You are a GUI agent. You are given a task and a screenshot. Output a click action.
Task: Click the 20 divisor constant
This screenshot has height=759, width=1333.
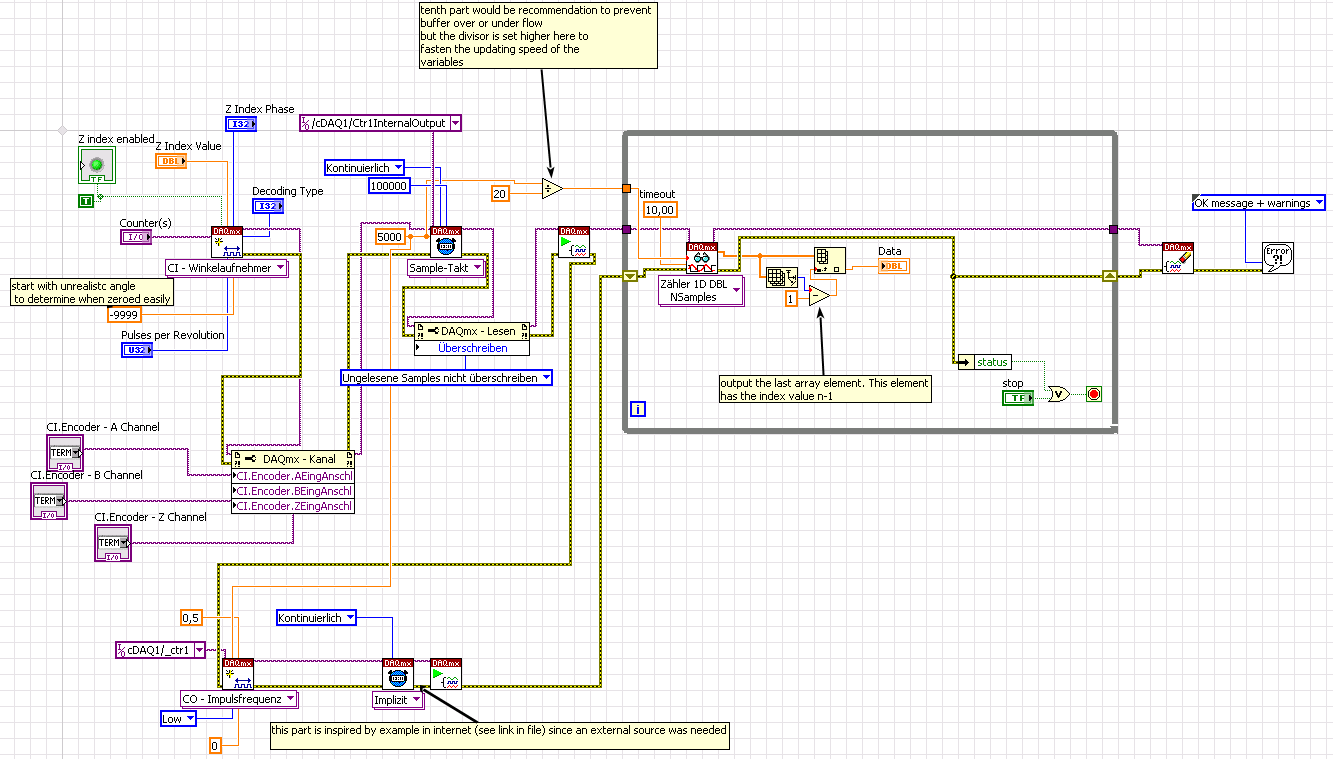pyautogui.click(x=502, y=193)
